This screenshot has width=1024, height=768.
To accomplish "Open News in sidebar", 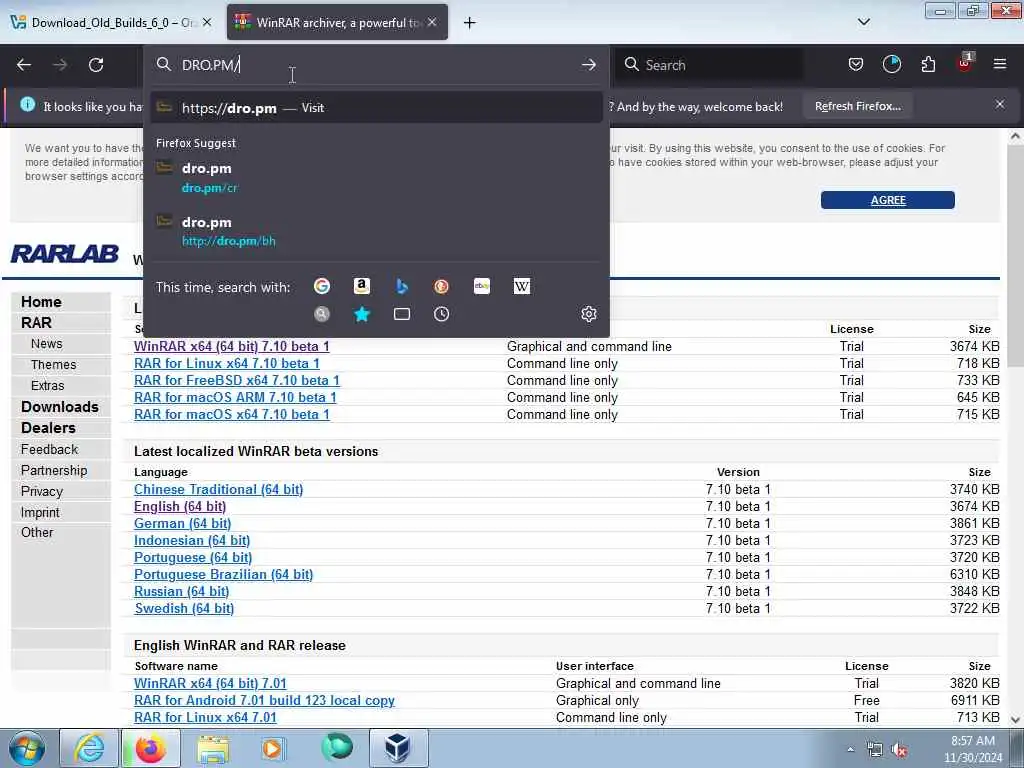I will tap(46, 344).
